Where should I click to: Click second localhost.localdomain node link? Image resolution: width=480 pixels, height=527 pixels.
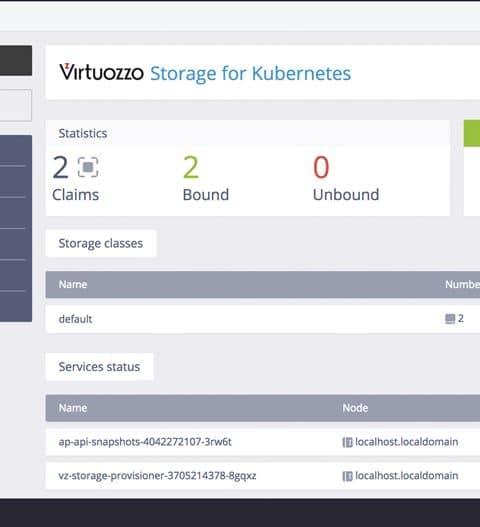tap(406, 476)
